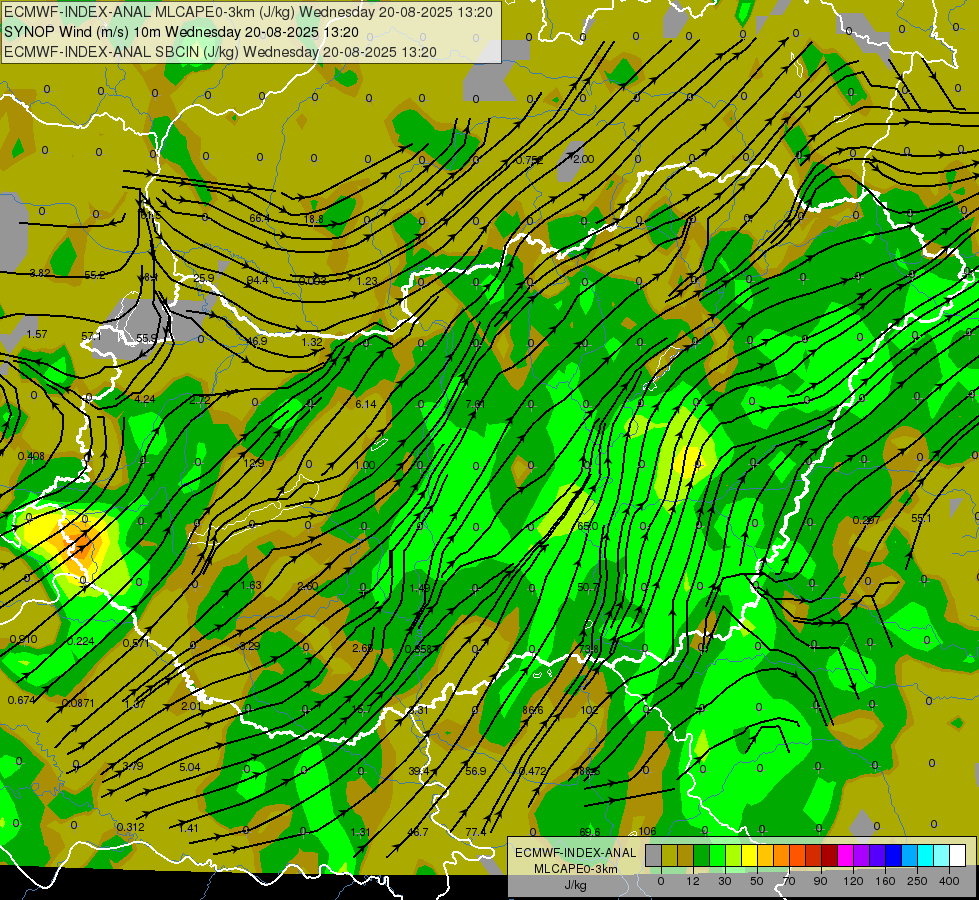The height and width of the screenshot is (900, 979).
Task: Click the map value '2.72'
Action: coord(200,400)
